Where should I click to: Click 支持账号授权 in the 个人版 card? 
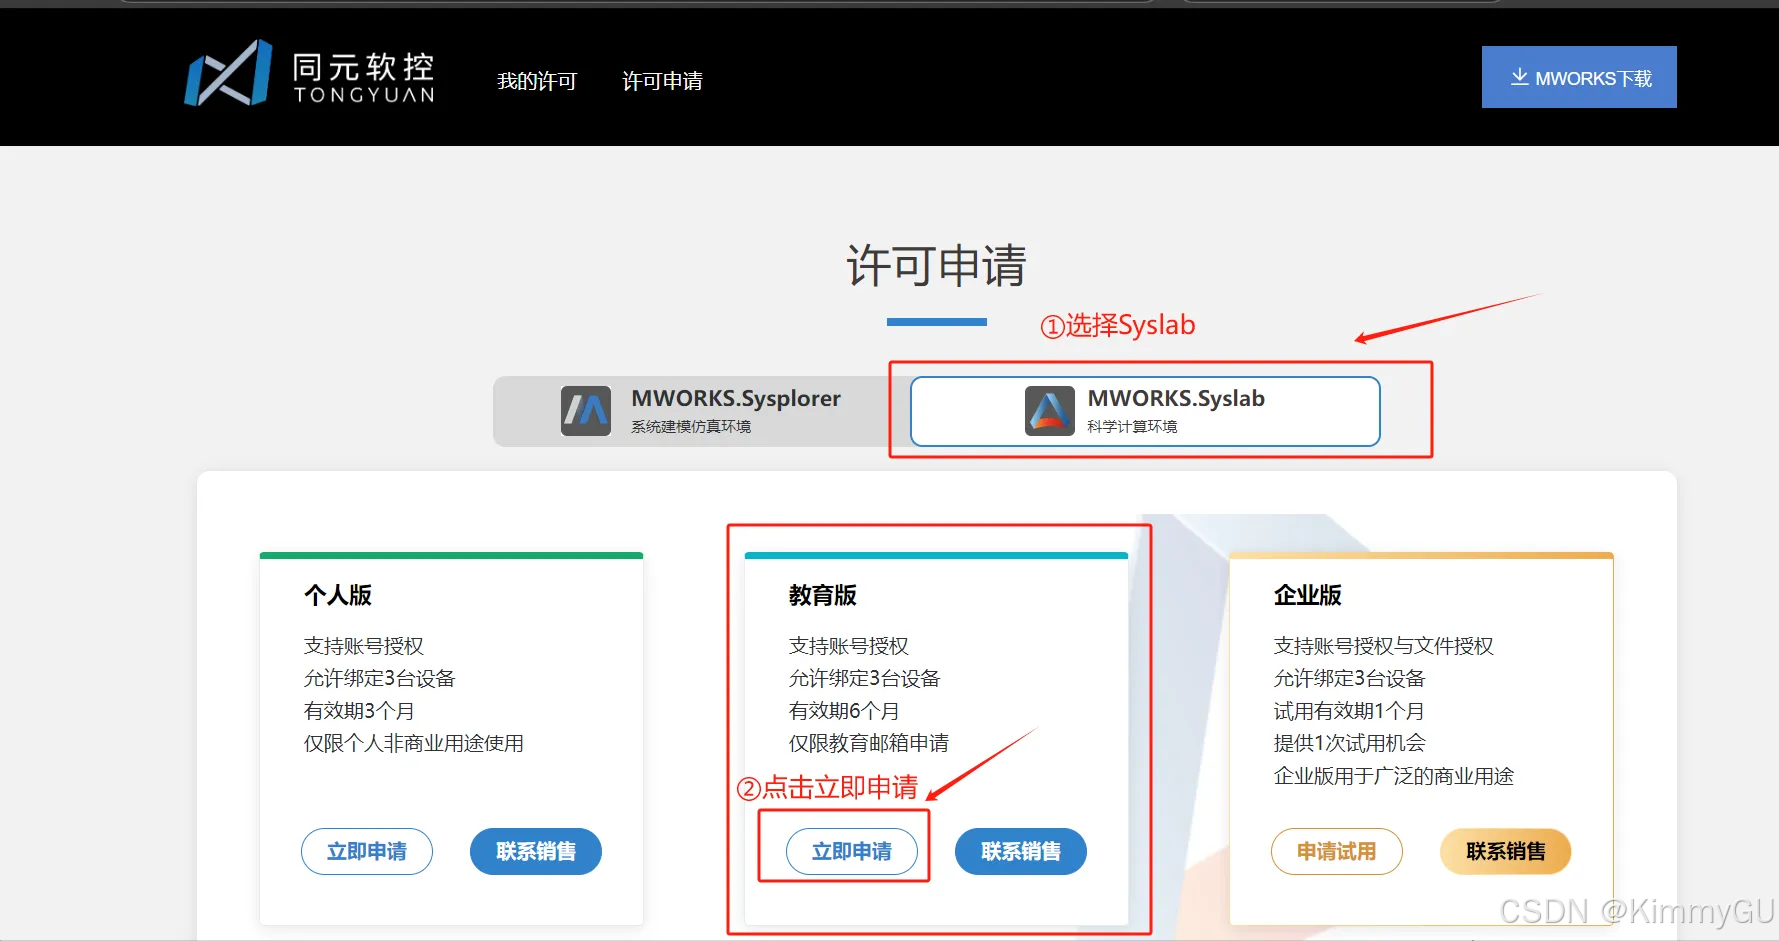tap(364, 646)
